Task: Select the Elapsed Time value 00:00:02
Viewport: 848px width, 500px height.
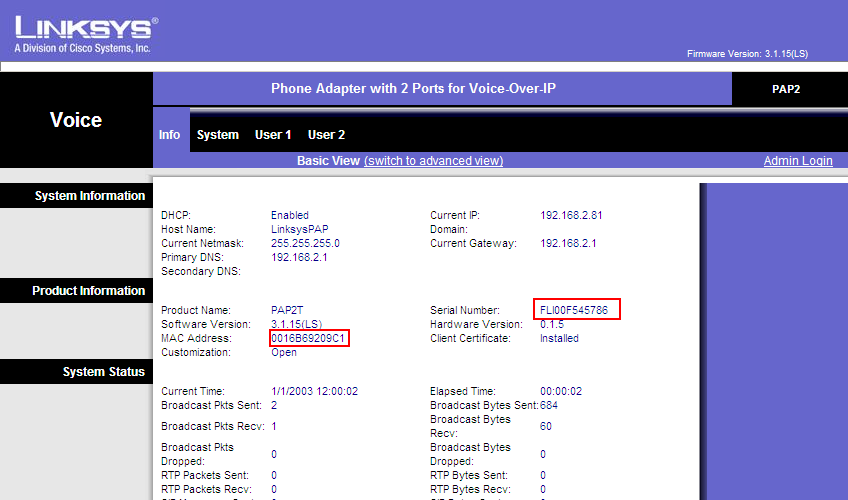Action: (561, 391)
